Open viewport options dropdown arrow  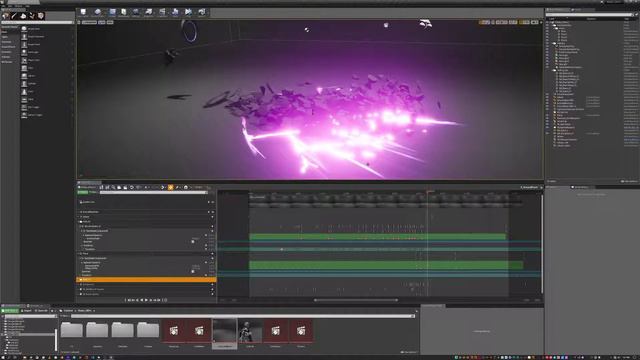pyautogui.click(x=79, y=22)
